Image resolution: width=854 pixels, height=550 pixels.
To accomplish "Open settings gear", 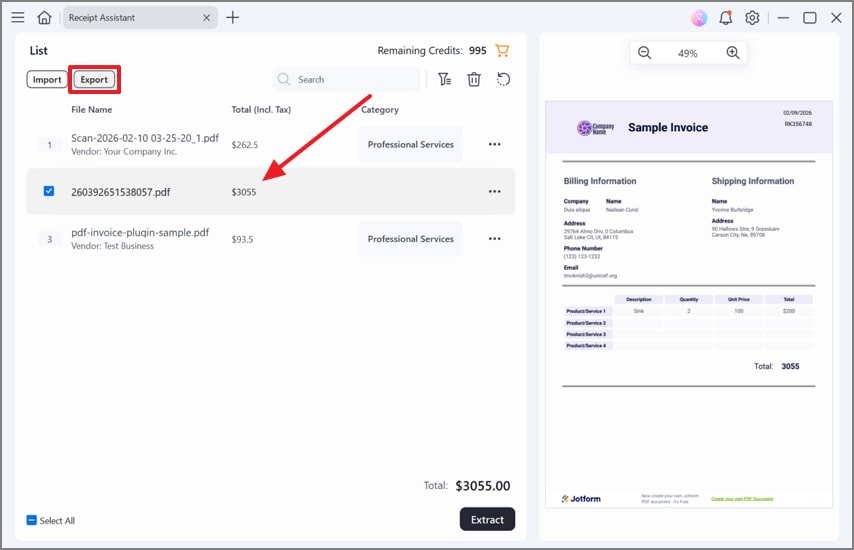I will 752,18.
